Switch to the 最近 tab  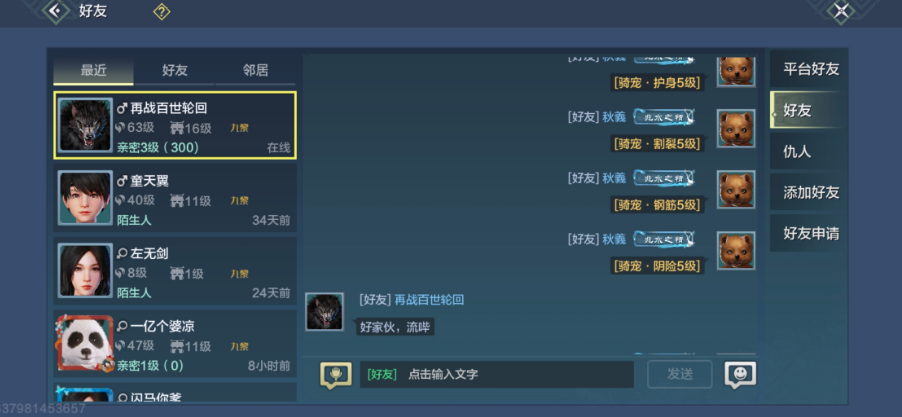[x=93, y=71]
